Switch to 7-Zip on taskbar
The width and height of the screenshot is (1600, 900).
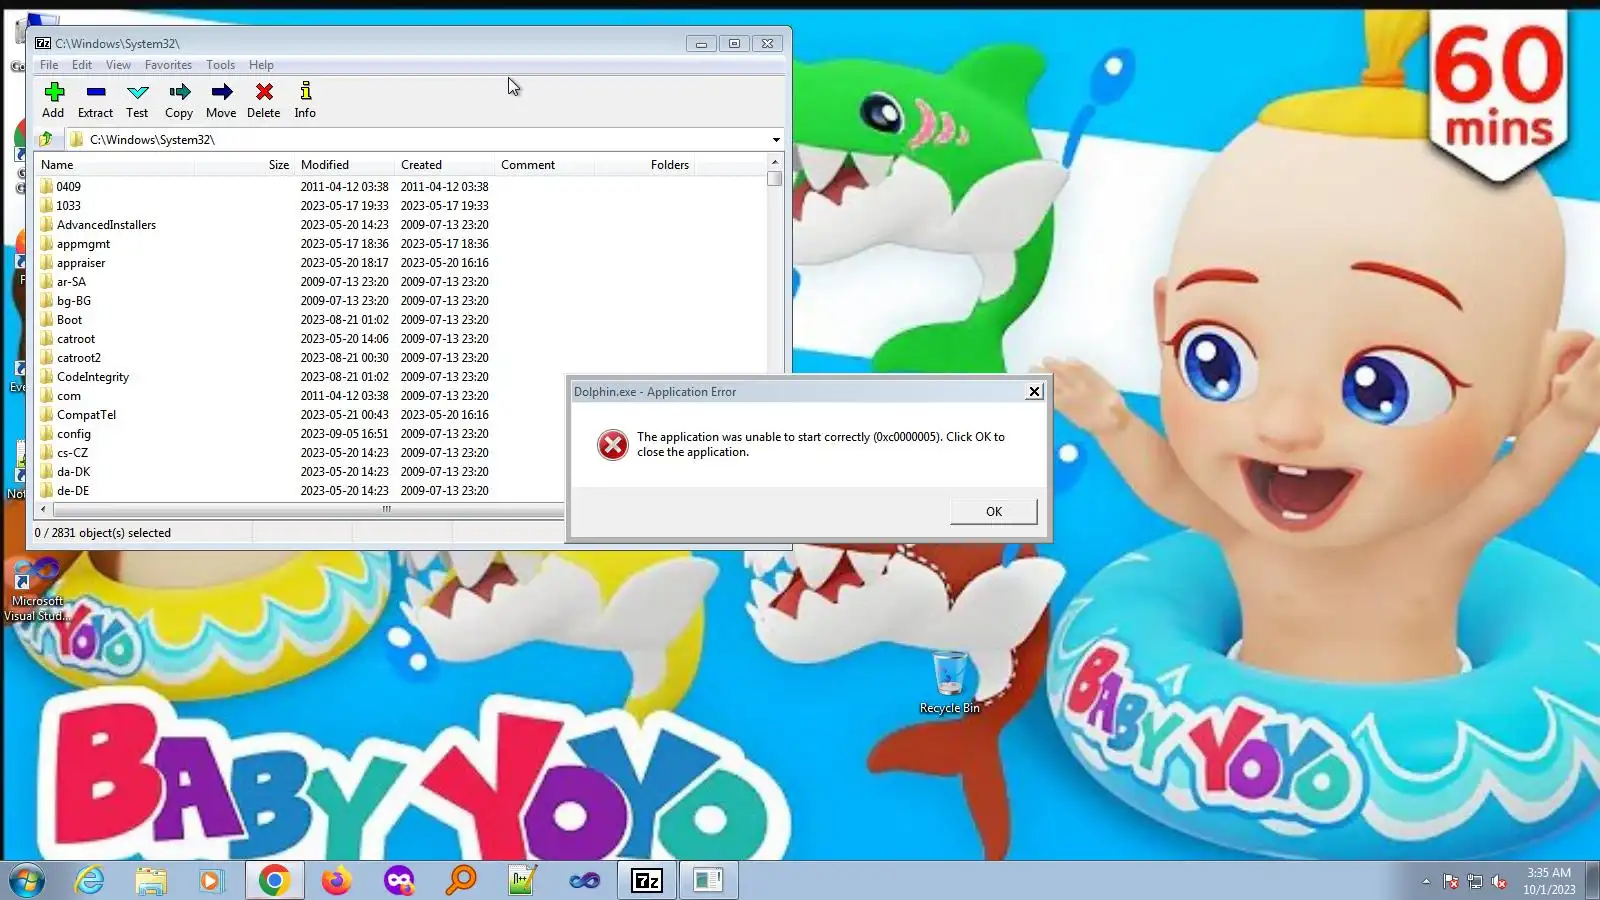click(x=647, y=880)
